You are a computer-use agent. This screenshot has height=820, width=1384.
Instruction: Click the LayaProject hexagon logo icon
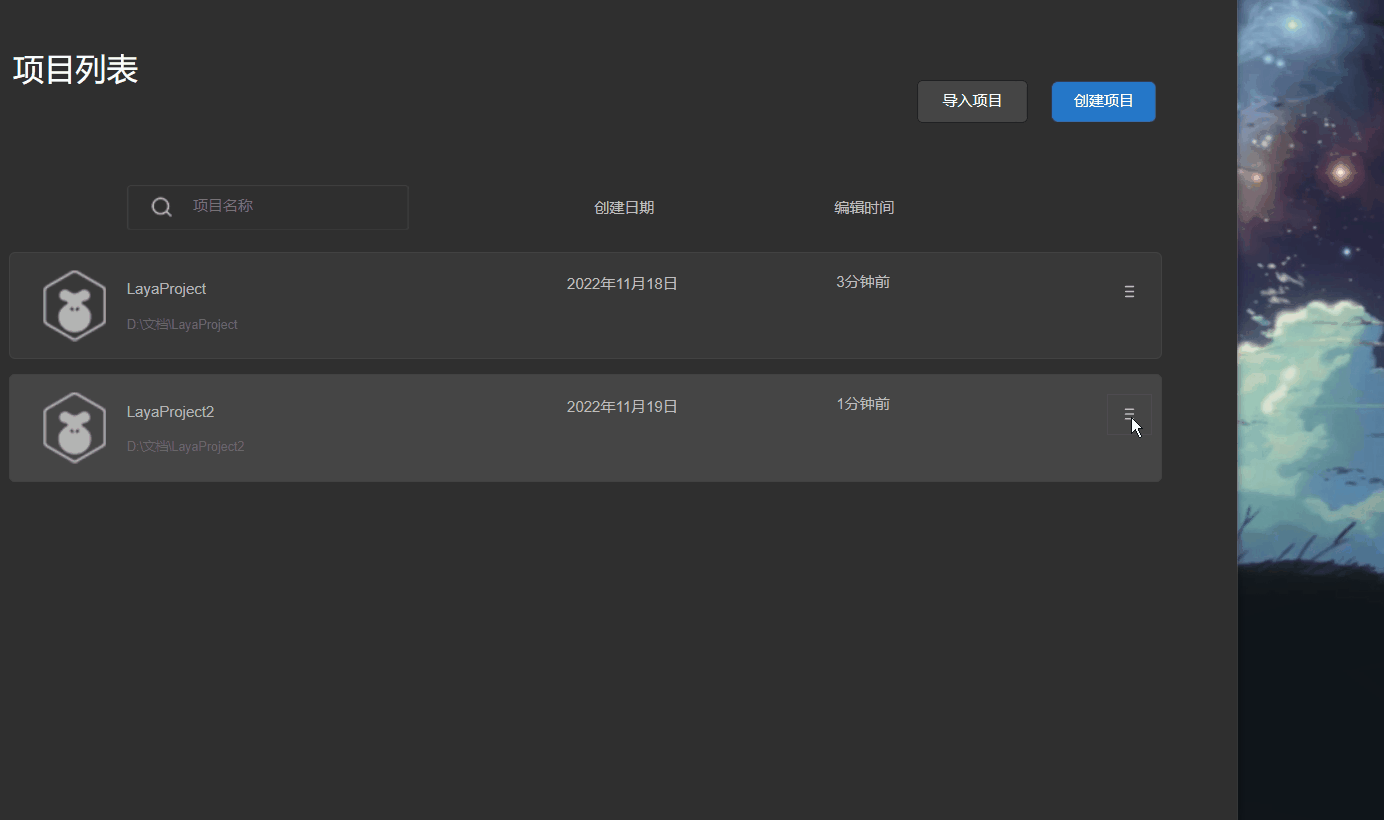pos(75,306)
